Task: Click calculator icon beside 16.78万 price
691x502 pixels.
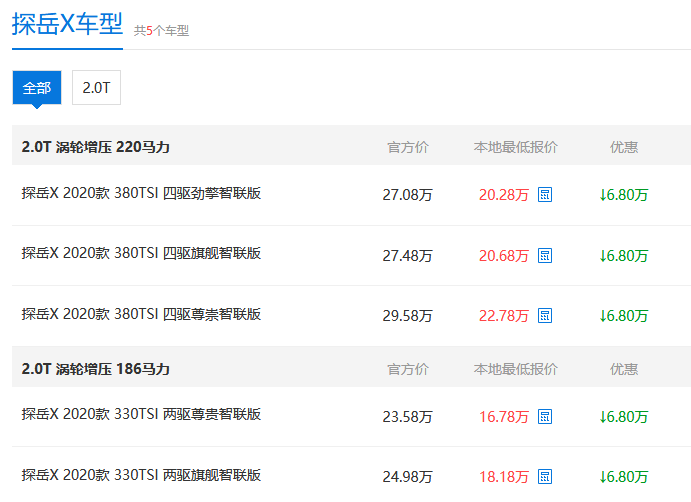Action: (545, 416)
